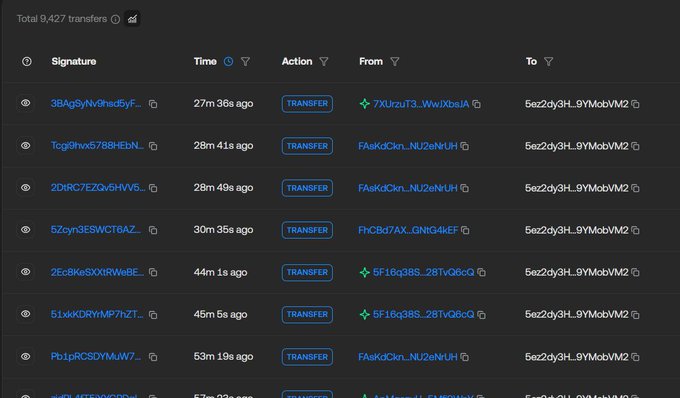The width and height of the screenshot is (680, 398).
Task: Copy signature Tcgi9hvx5788HEbN
Action: (153, 146)
